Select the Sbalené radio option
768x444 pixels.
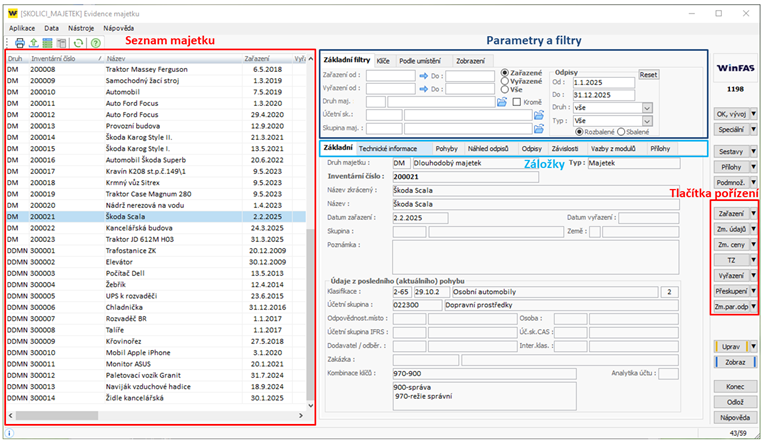pyautogui.click(x=621, y=132)
